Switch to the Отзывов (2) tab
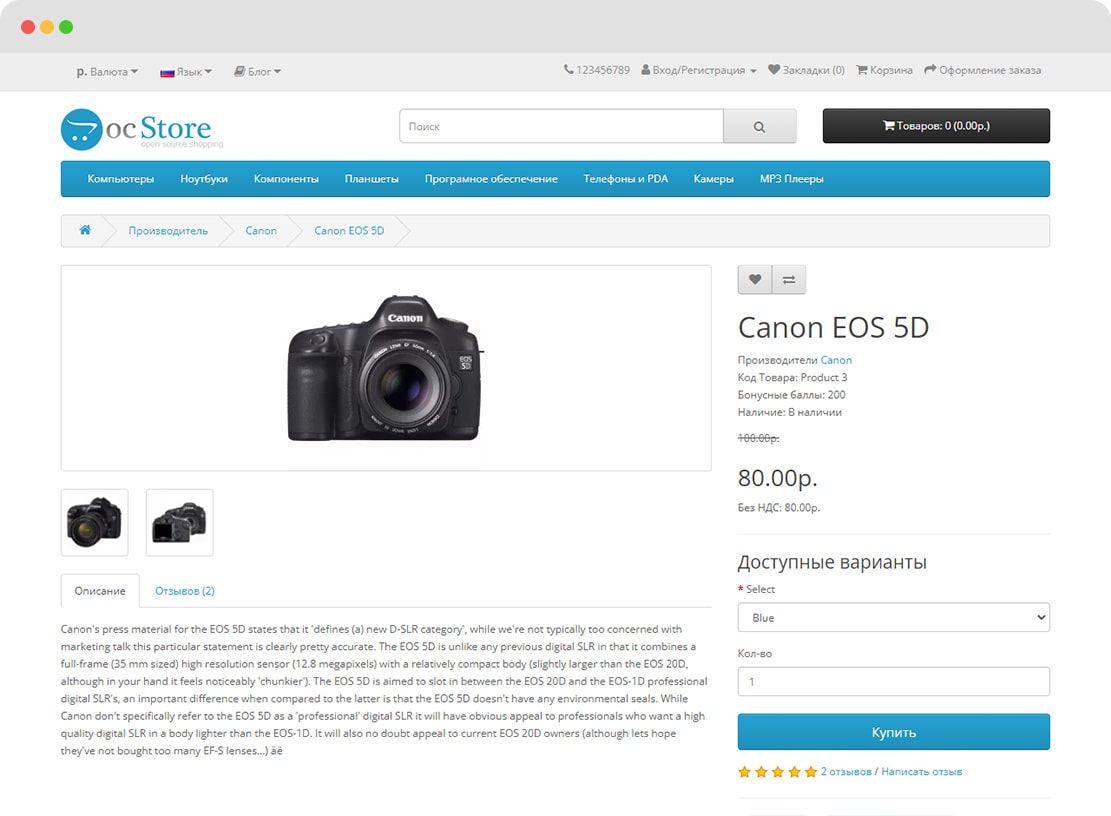Screen dimensions: 1111x816 (x=185, y=591)
